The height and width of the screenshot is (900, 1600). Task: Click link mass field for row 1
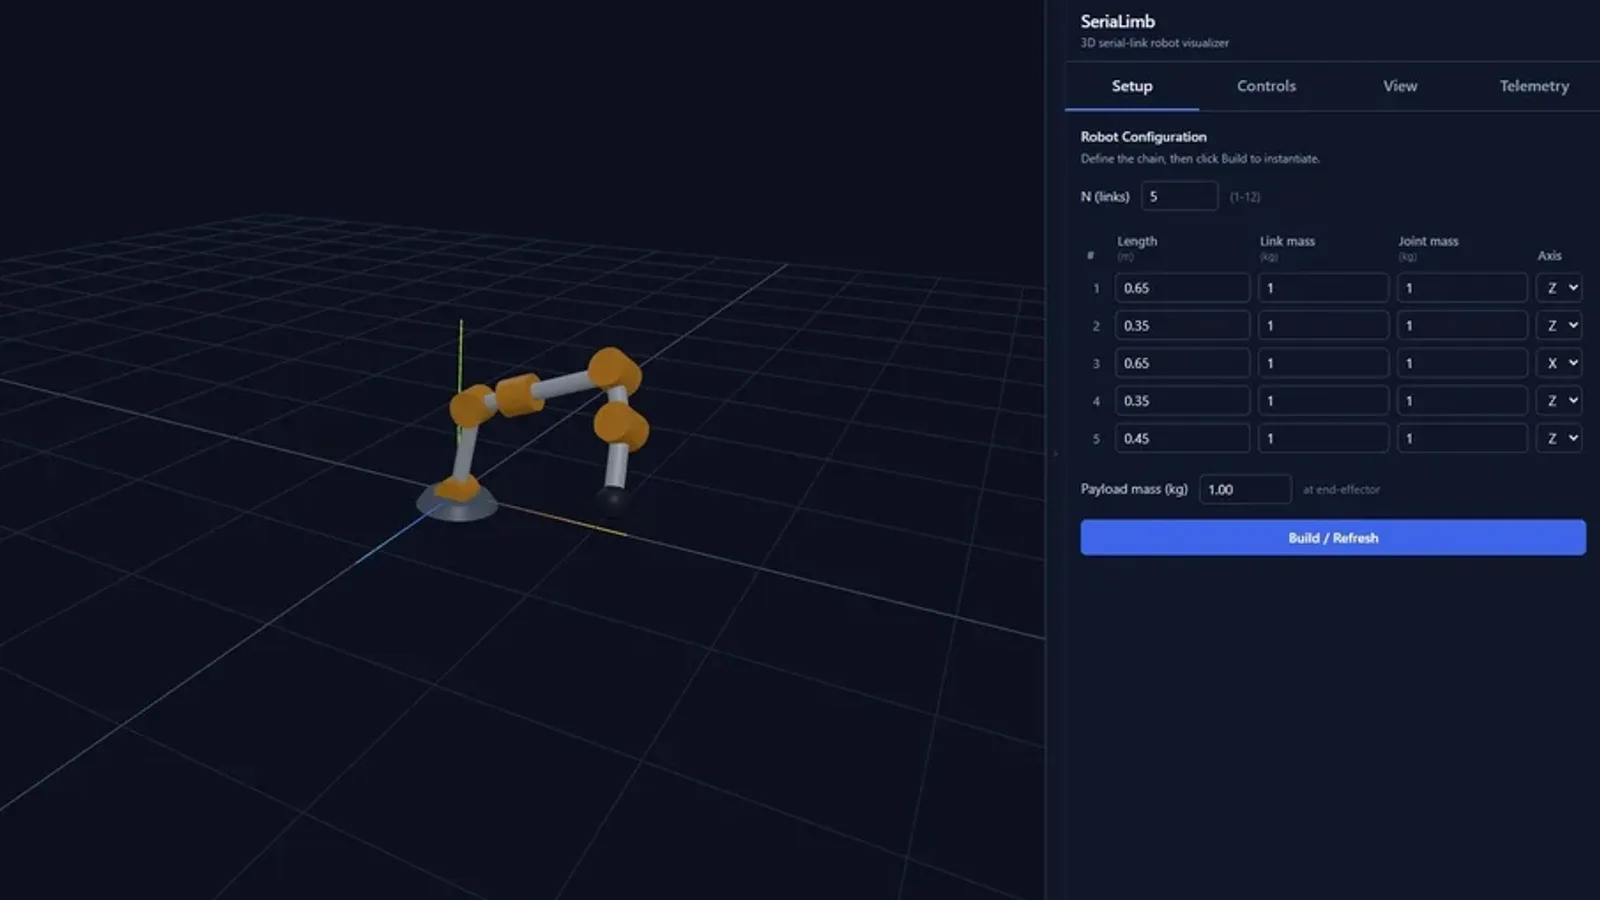1323,288
